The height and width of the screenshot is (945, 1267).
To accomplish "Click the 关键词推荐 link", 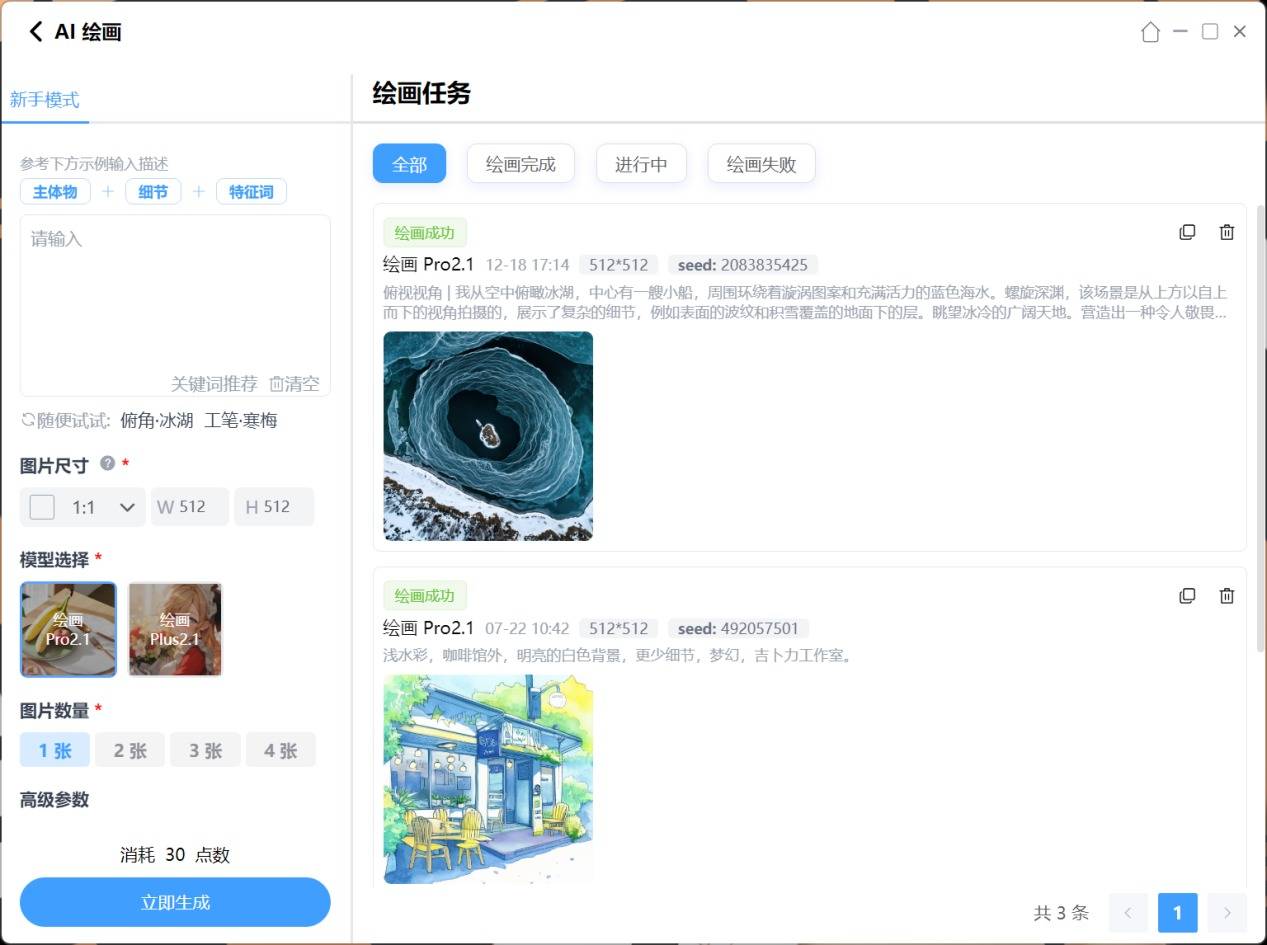I will click(214, 383).
